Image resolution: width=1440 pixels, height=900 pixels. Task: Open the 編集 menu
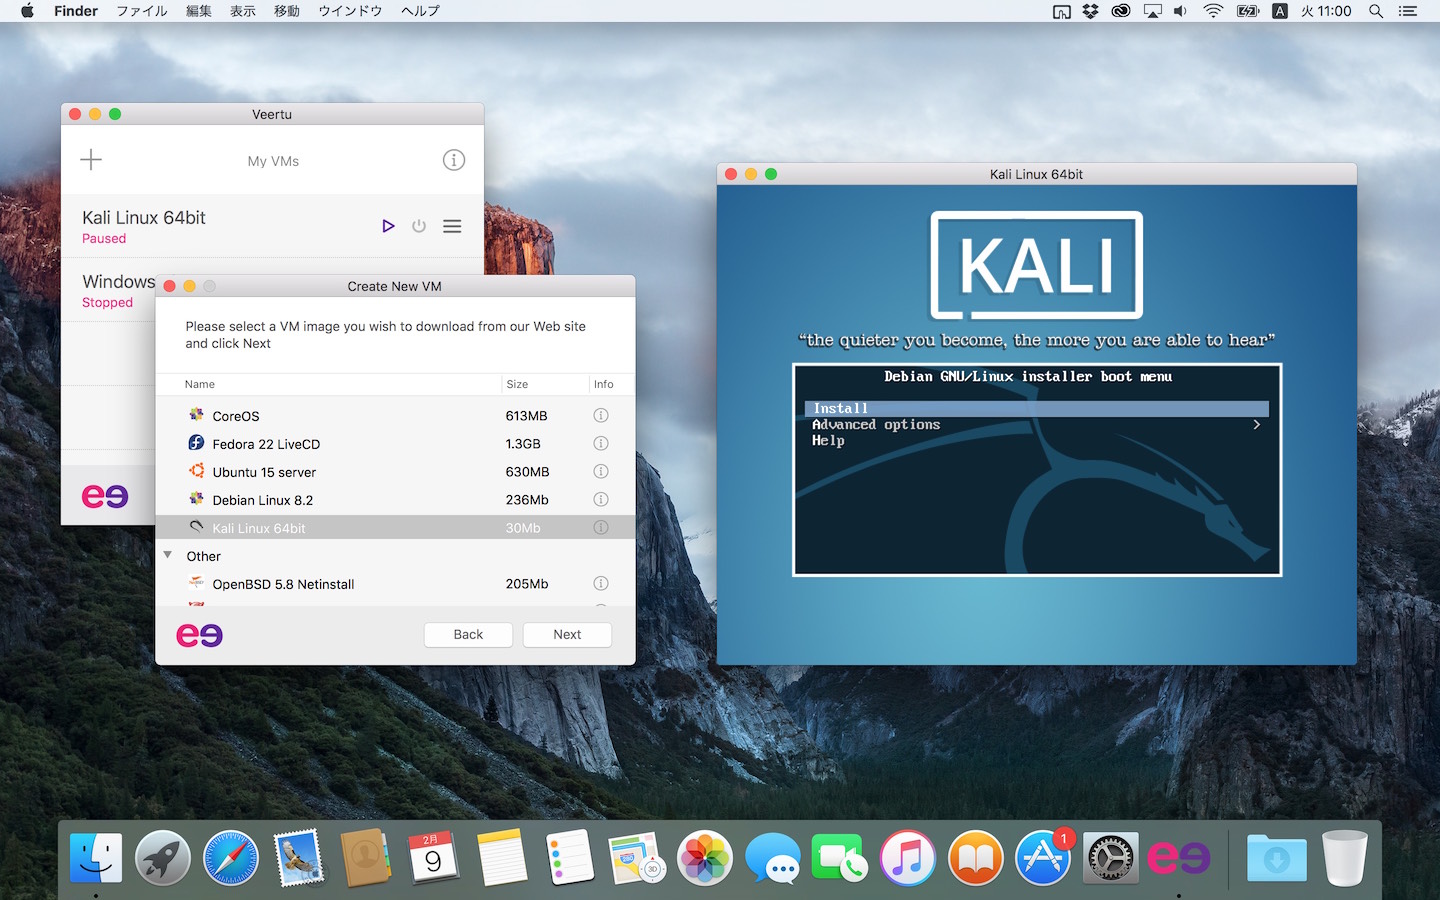click(199, 11)
